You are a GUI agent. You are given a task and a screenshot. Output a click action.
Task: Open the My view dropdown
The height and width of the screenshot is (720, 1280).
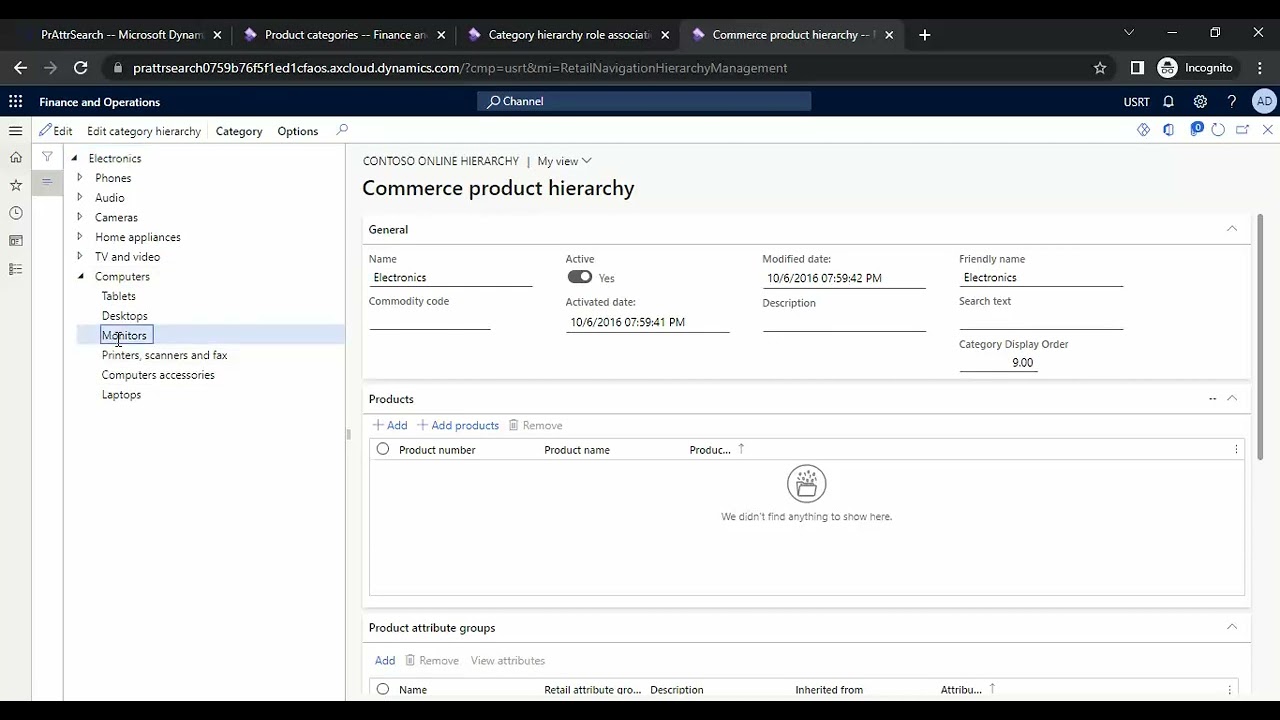(564, 161)
